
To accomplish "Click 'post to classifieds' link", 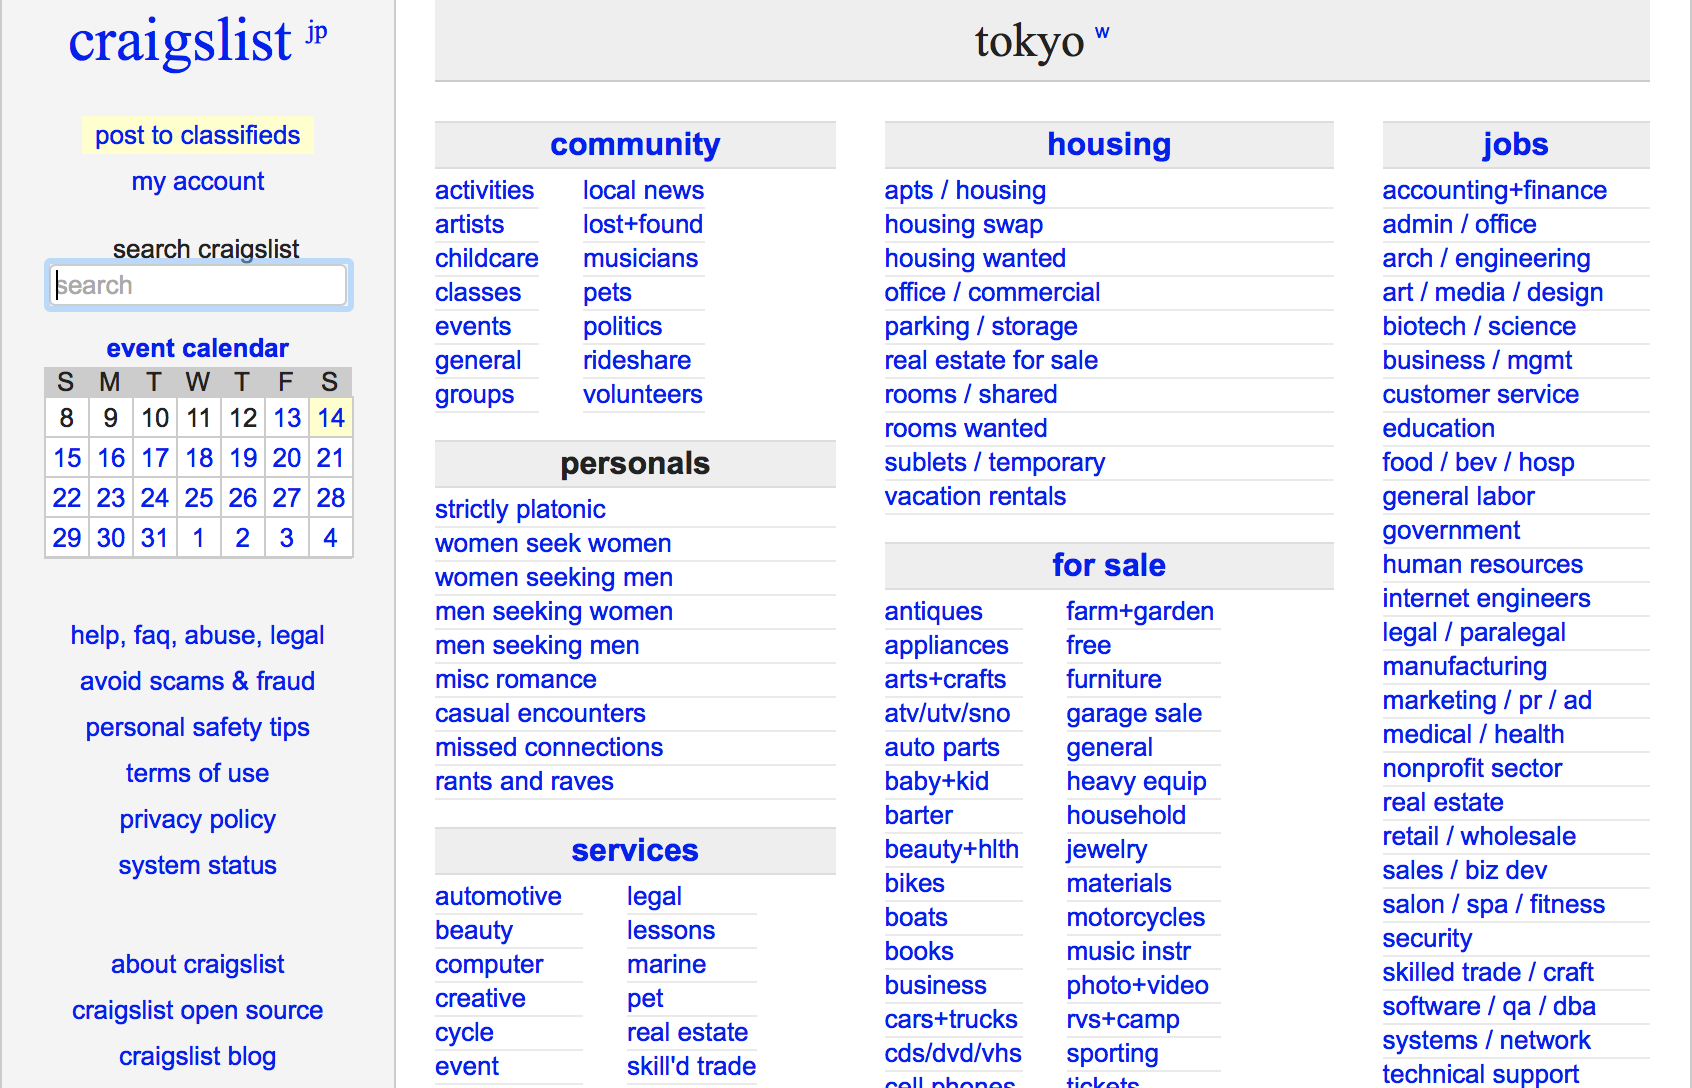I will pyautogui.click(x=198, y=135).
